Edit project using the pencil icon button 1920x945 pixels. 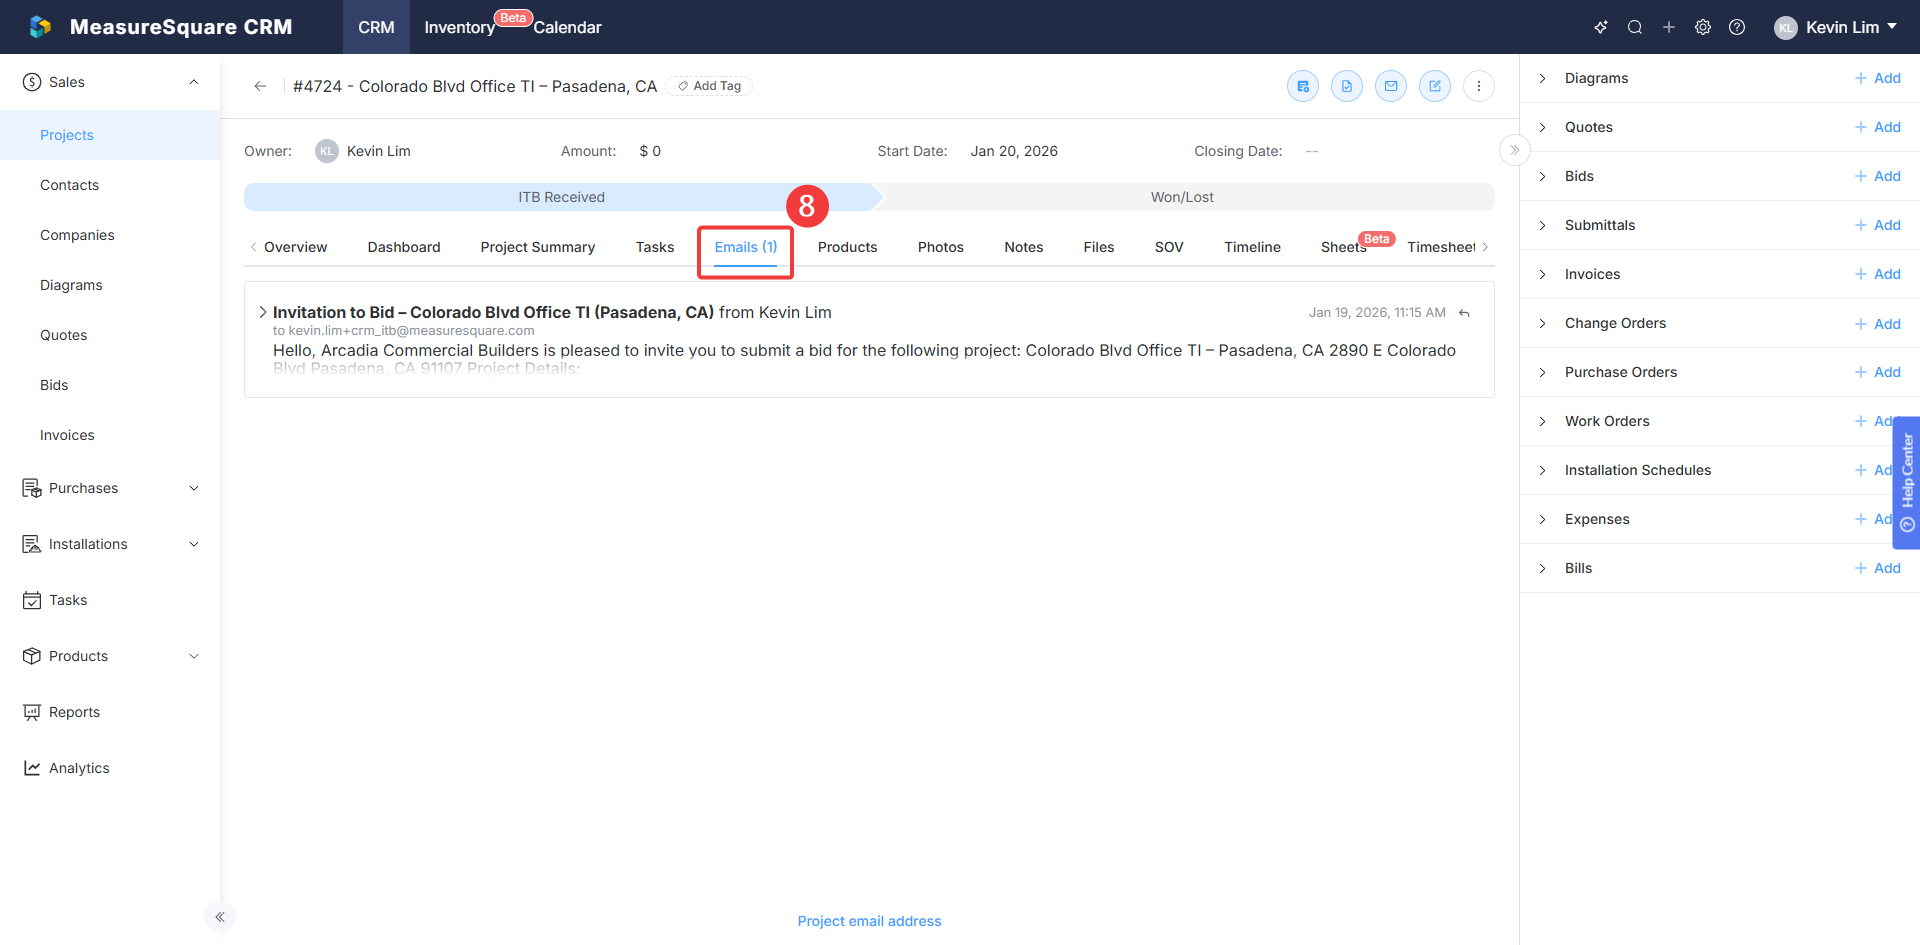coord(1435,86)
